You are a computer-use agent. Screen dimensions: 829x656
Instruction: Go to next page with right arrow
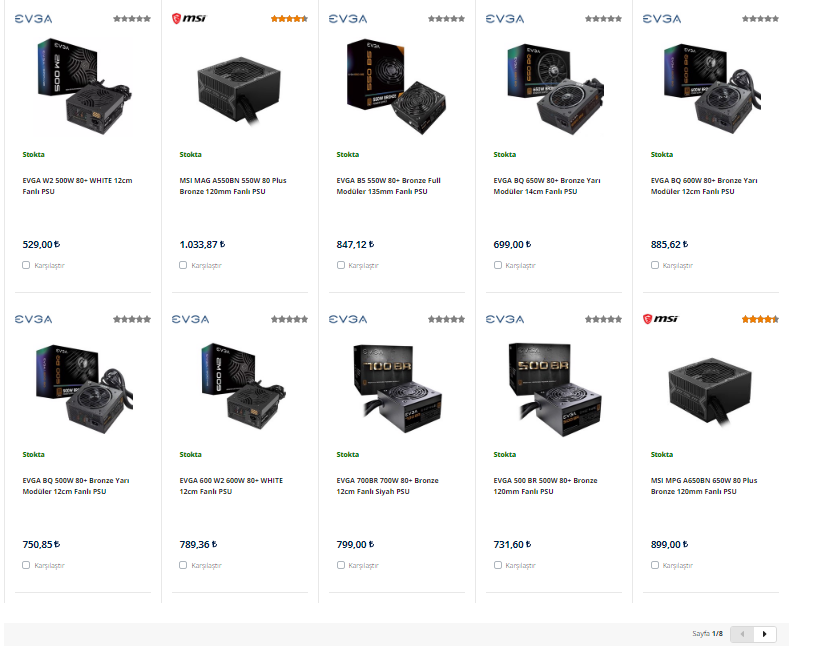(x=764, y=634)
